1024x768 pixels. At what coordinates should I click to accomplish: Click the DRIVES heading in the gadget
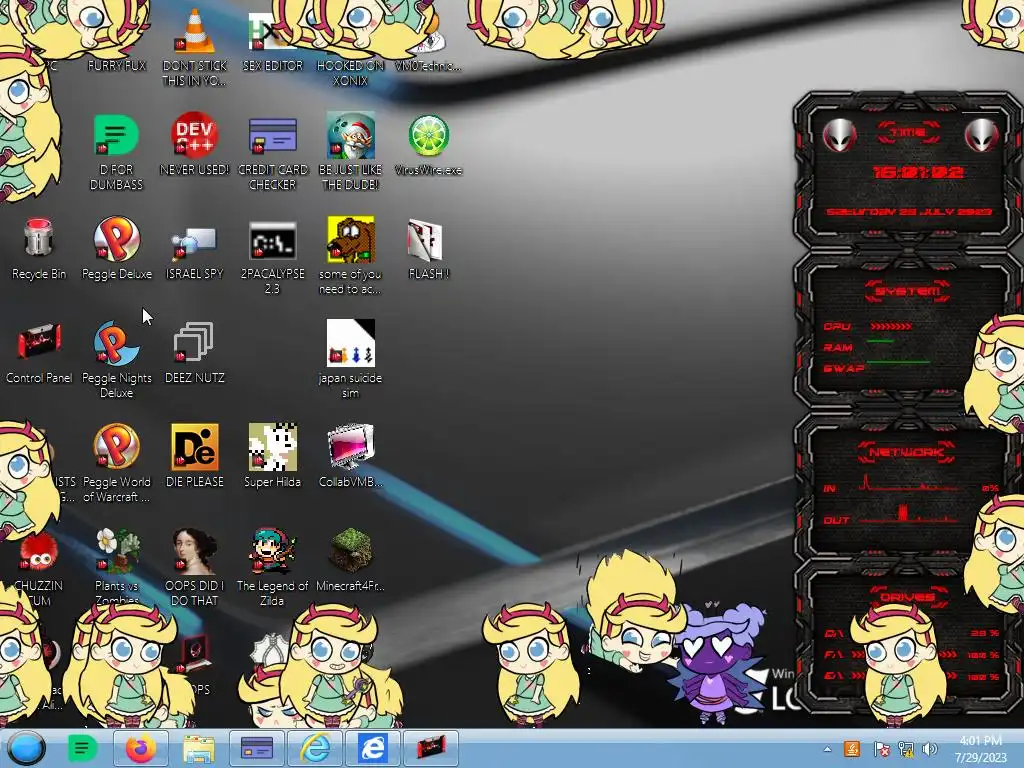coord(908,597)
